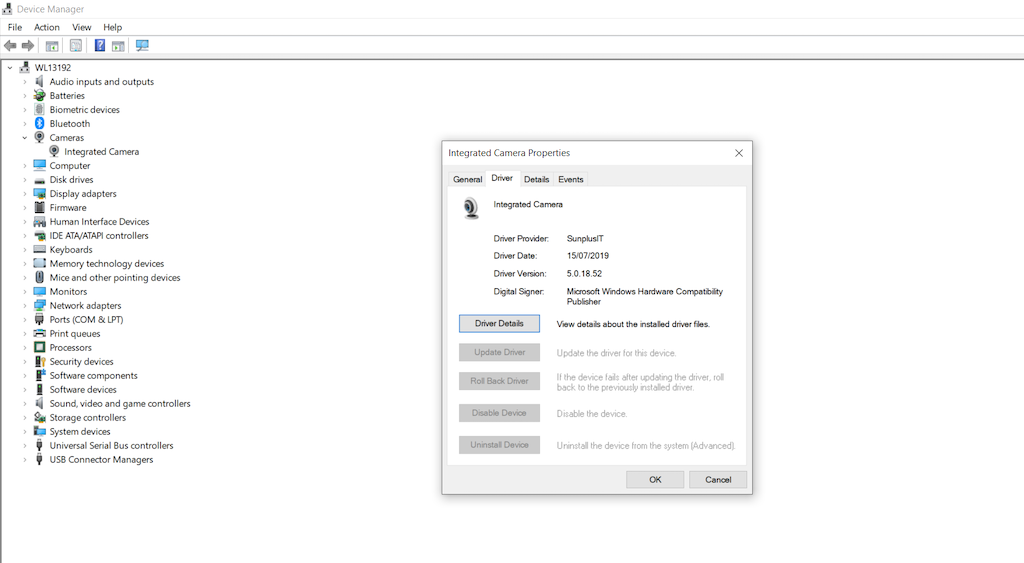
Task: Click the Batteries category icon
Action: click(40, 96)
